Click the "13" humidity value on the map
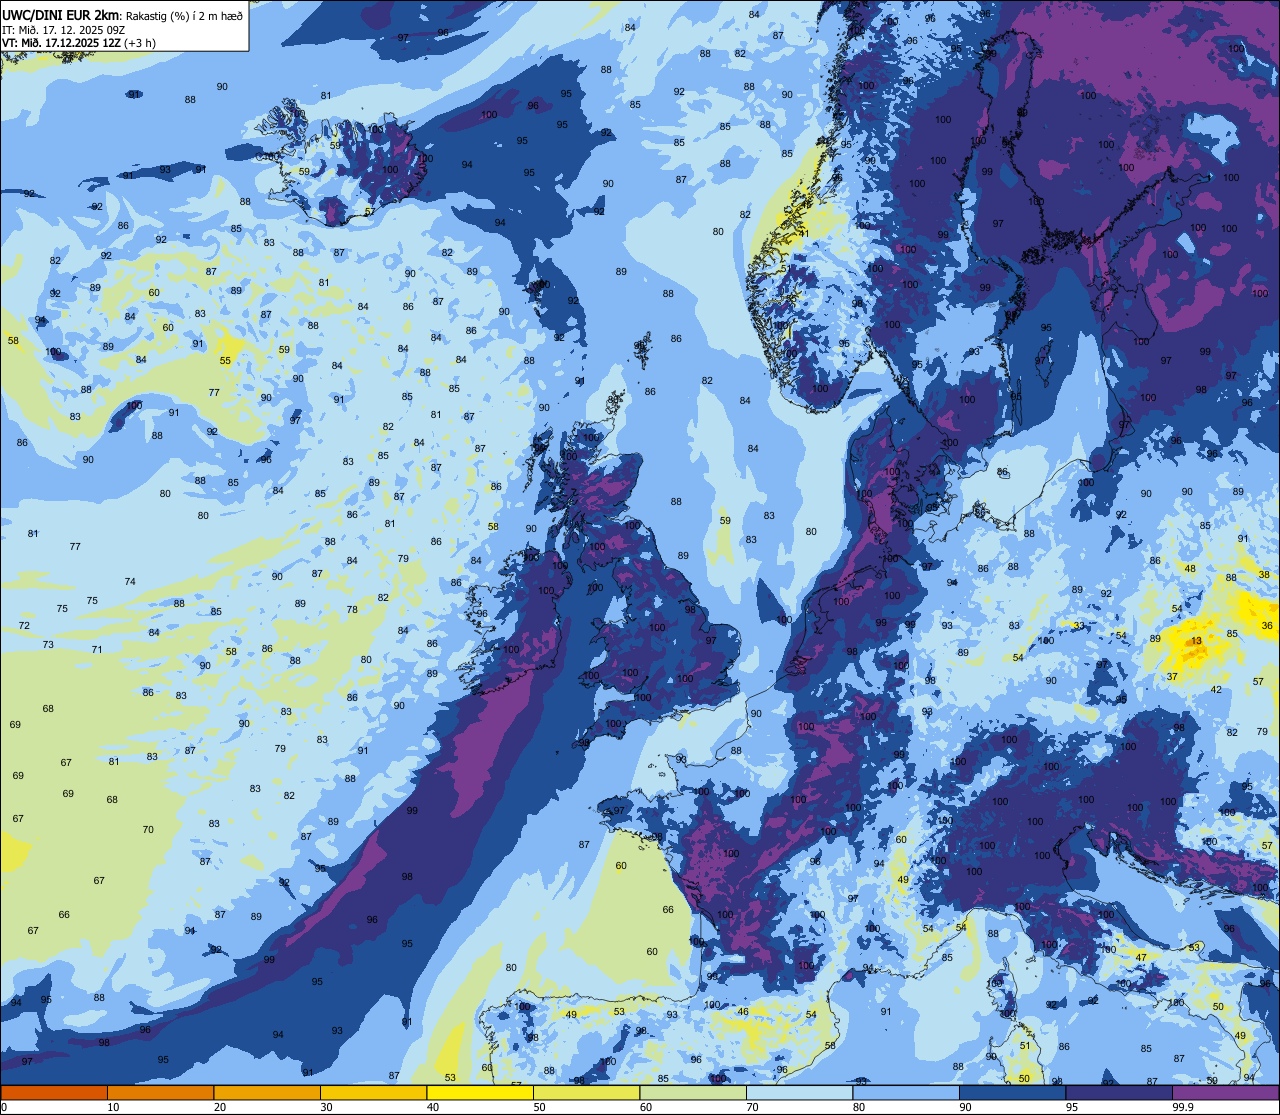 tap(1196, 640)
